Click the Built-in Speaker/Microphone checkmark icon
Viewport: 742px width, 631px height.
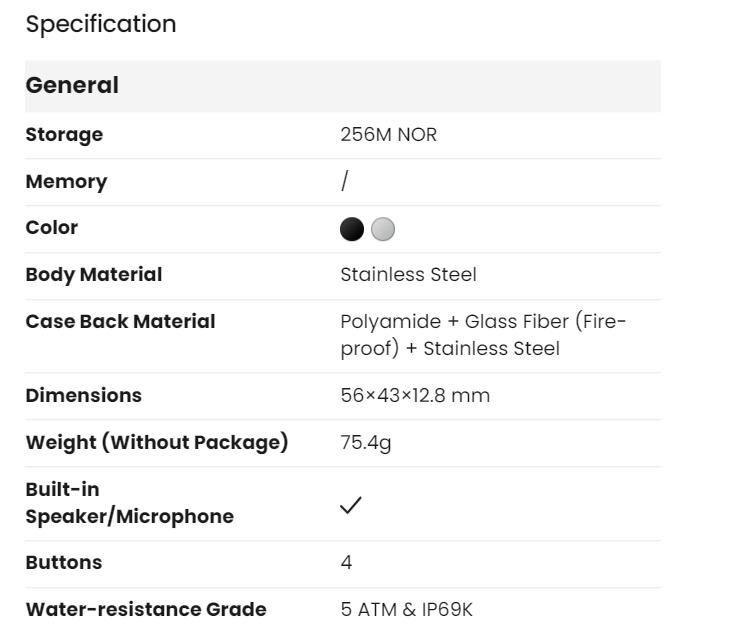[x=351, y=505]
